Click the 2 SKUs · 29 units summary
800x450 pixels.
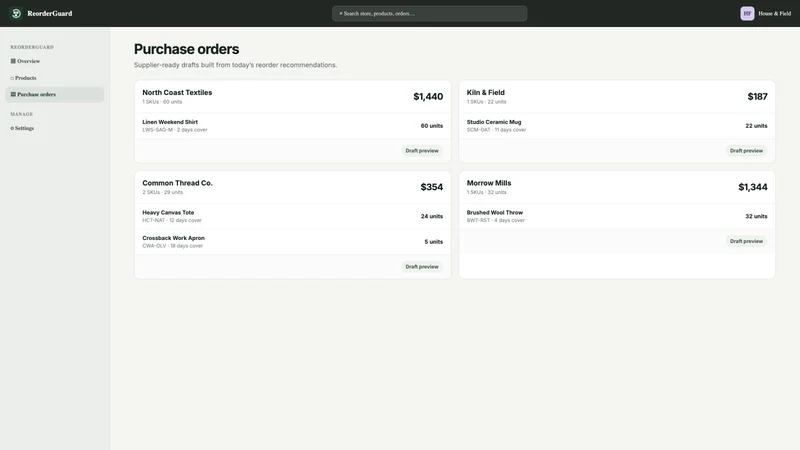point(163,192)
